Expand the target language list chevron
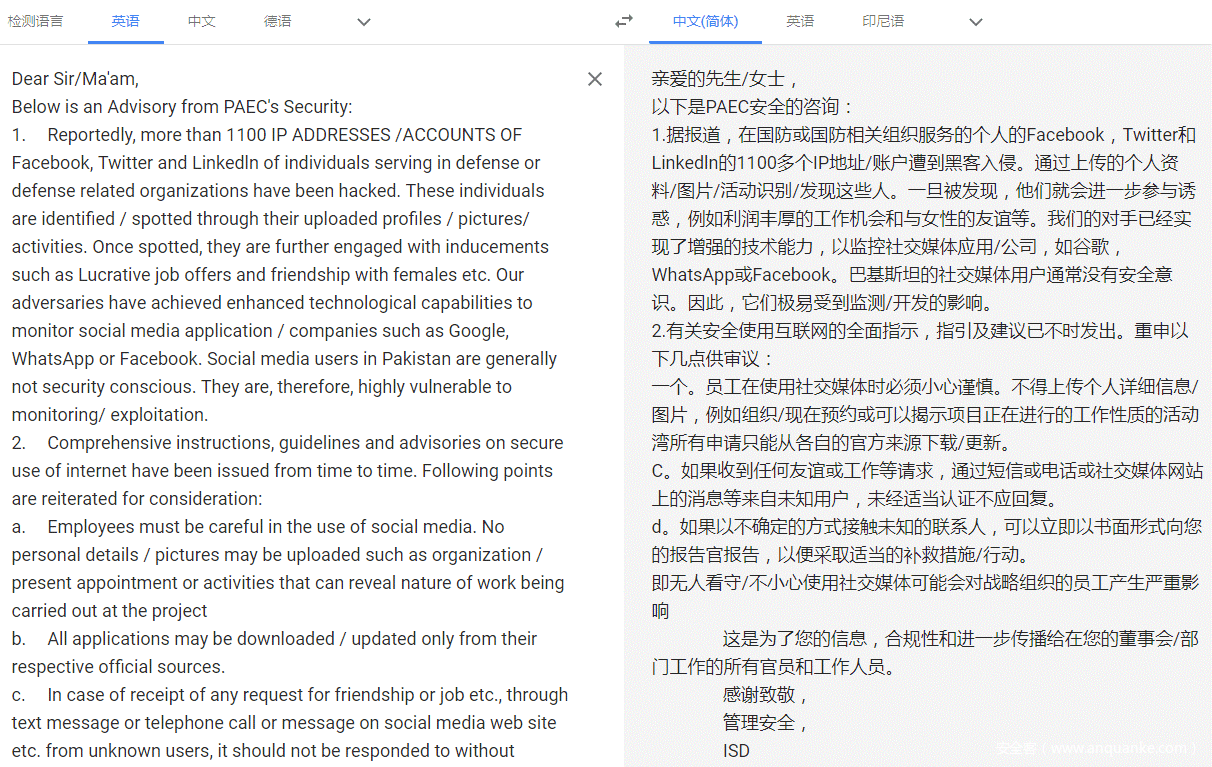The height and width of the screenshot is (767, 1212). coord(976,22)
